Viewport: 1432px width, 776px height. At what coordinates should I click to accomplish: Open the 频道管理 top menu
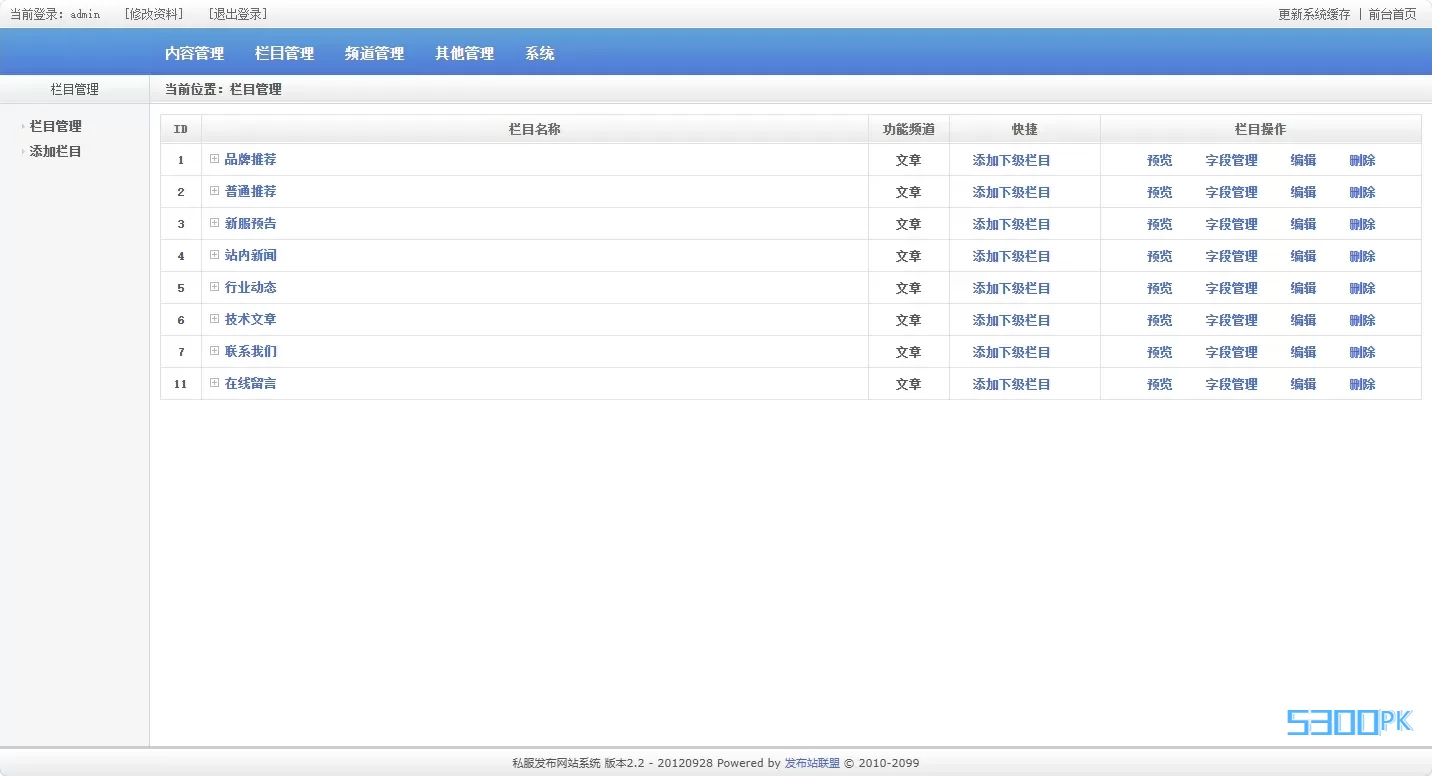pos(374,54)
